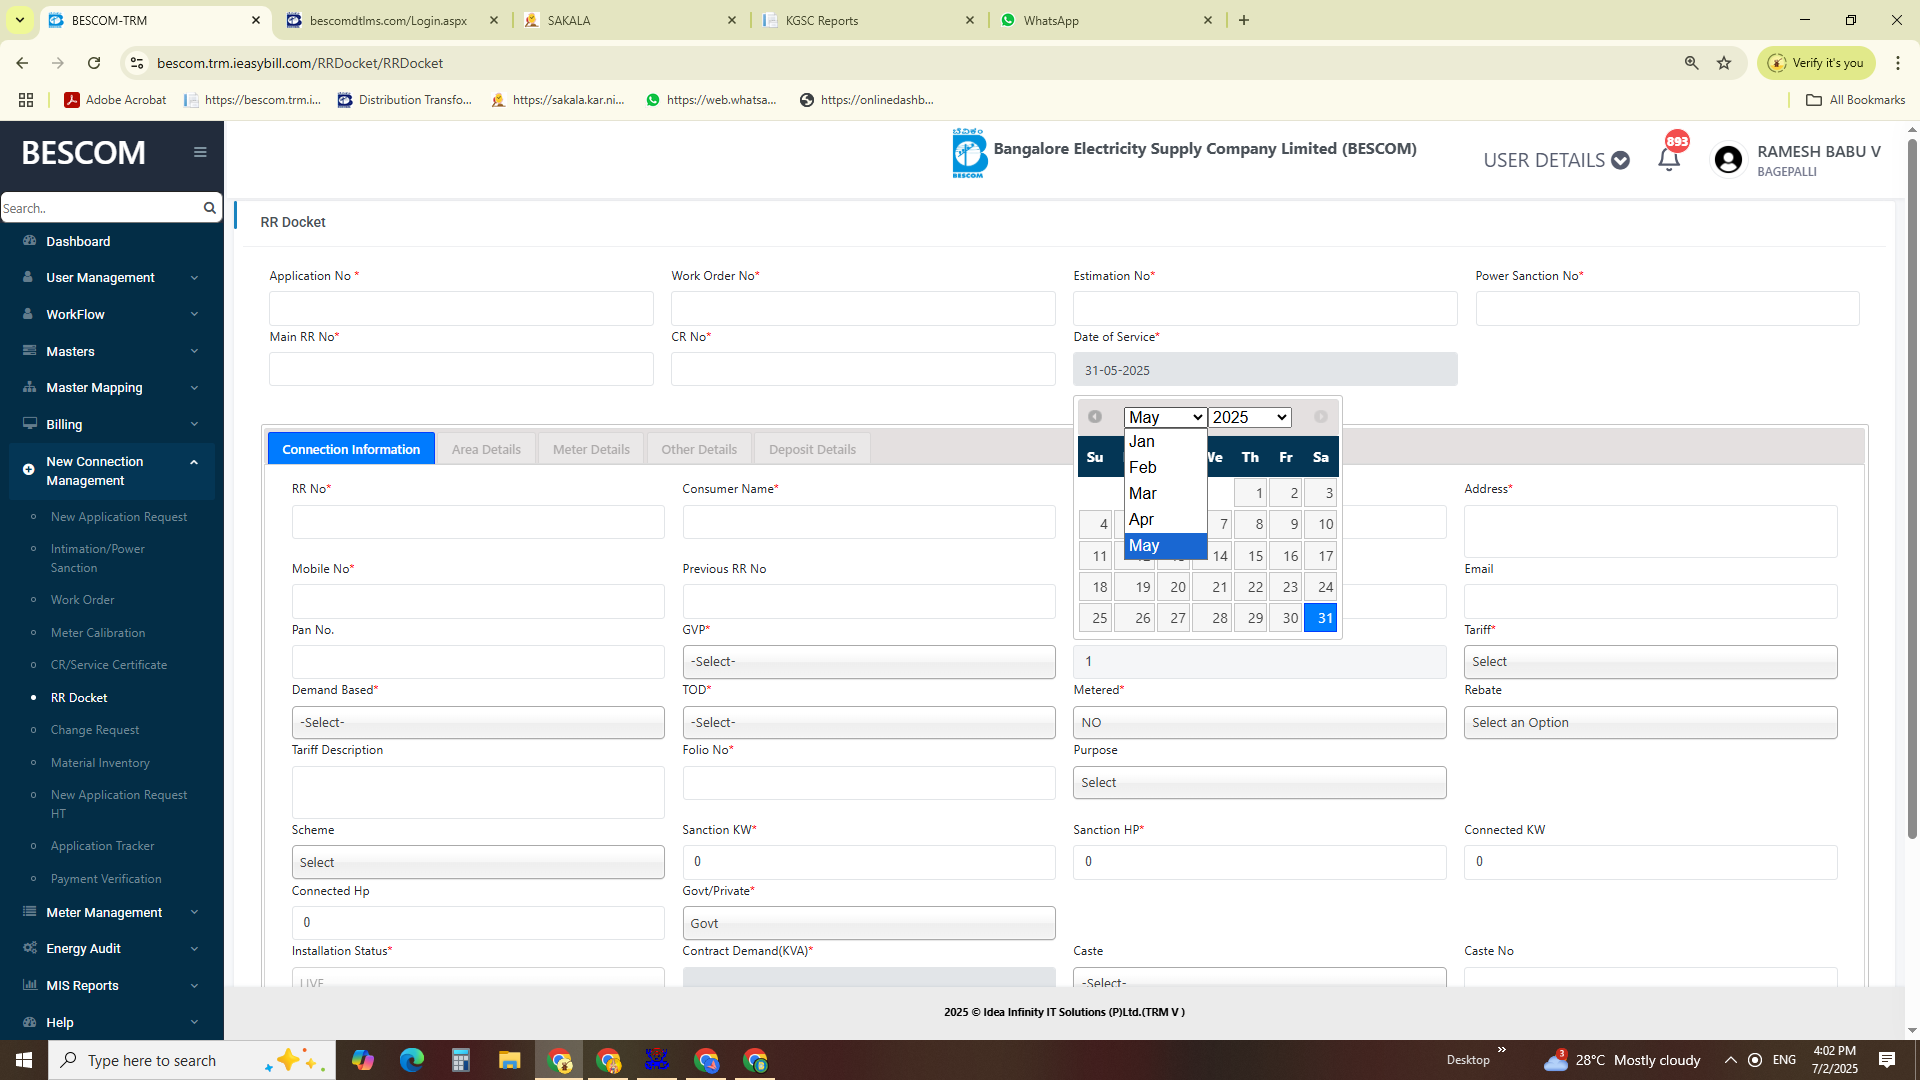Open the Work Order sidebar link
The image size is (1920, 1080).
pos(82,600)
